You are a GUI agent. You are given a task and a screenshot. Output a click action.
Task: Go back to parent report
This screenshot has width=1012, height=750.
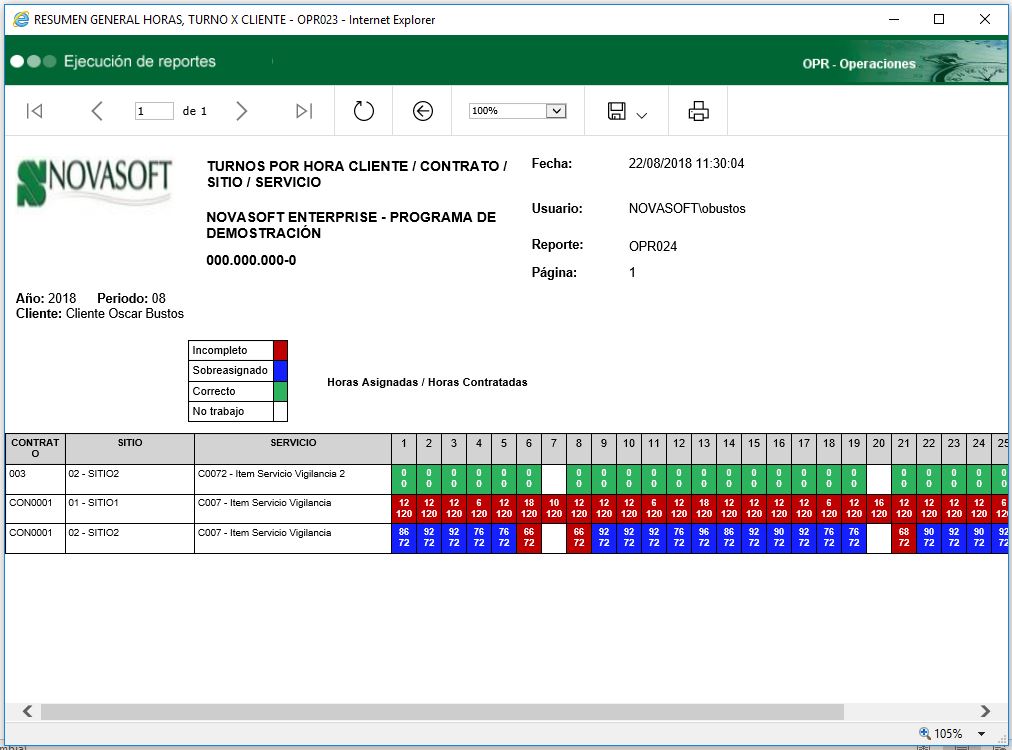pyautogui.click(x=423, y=111)
